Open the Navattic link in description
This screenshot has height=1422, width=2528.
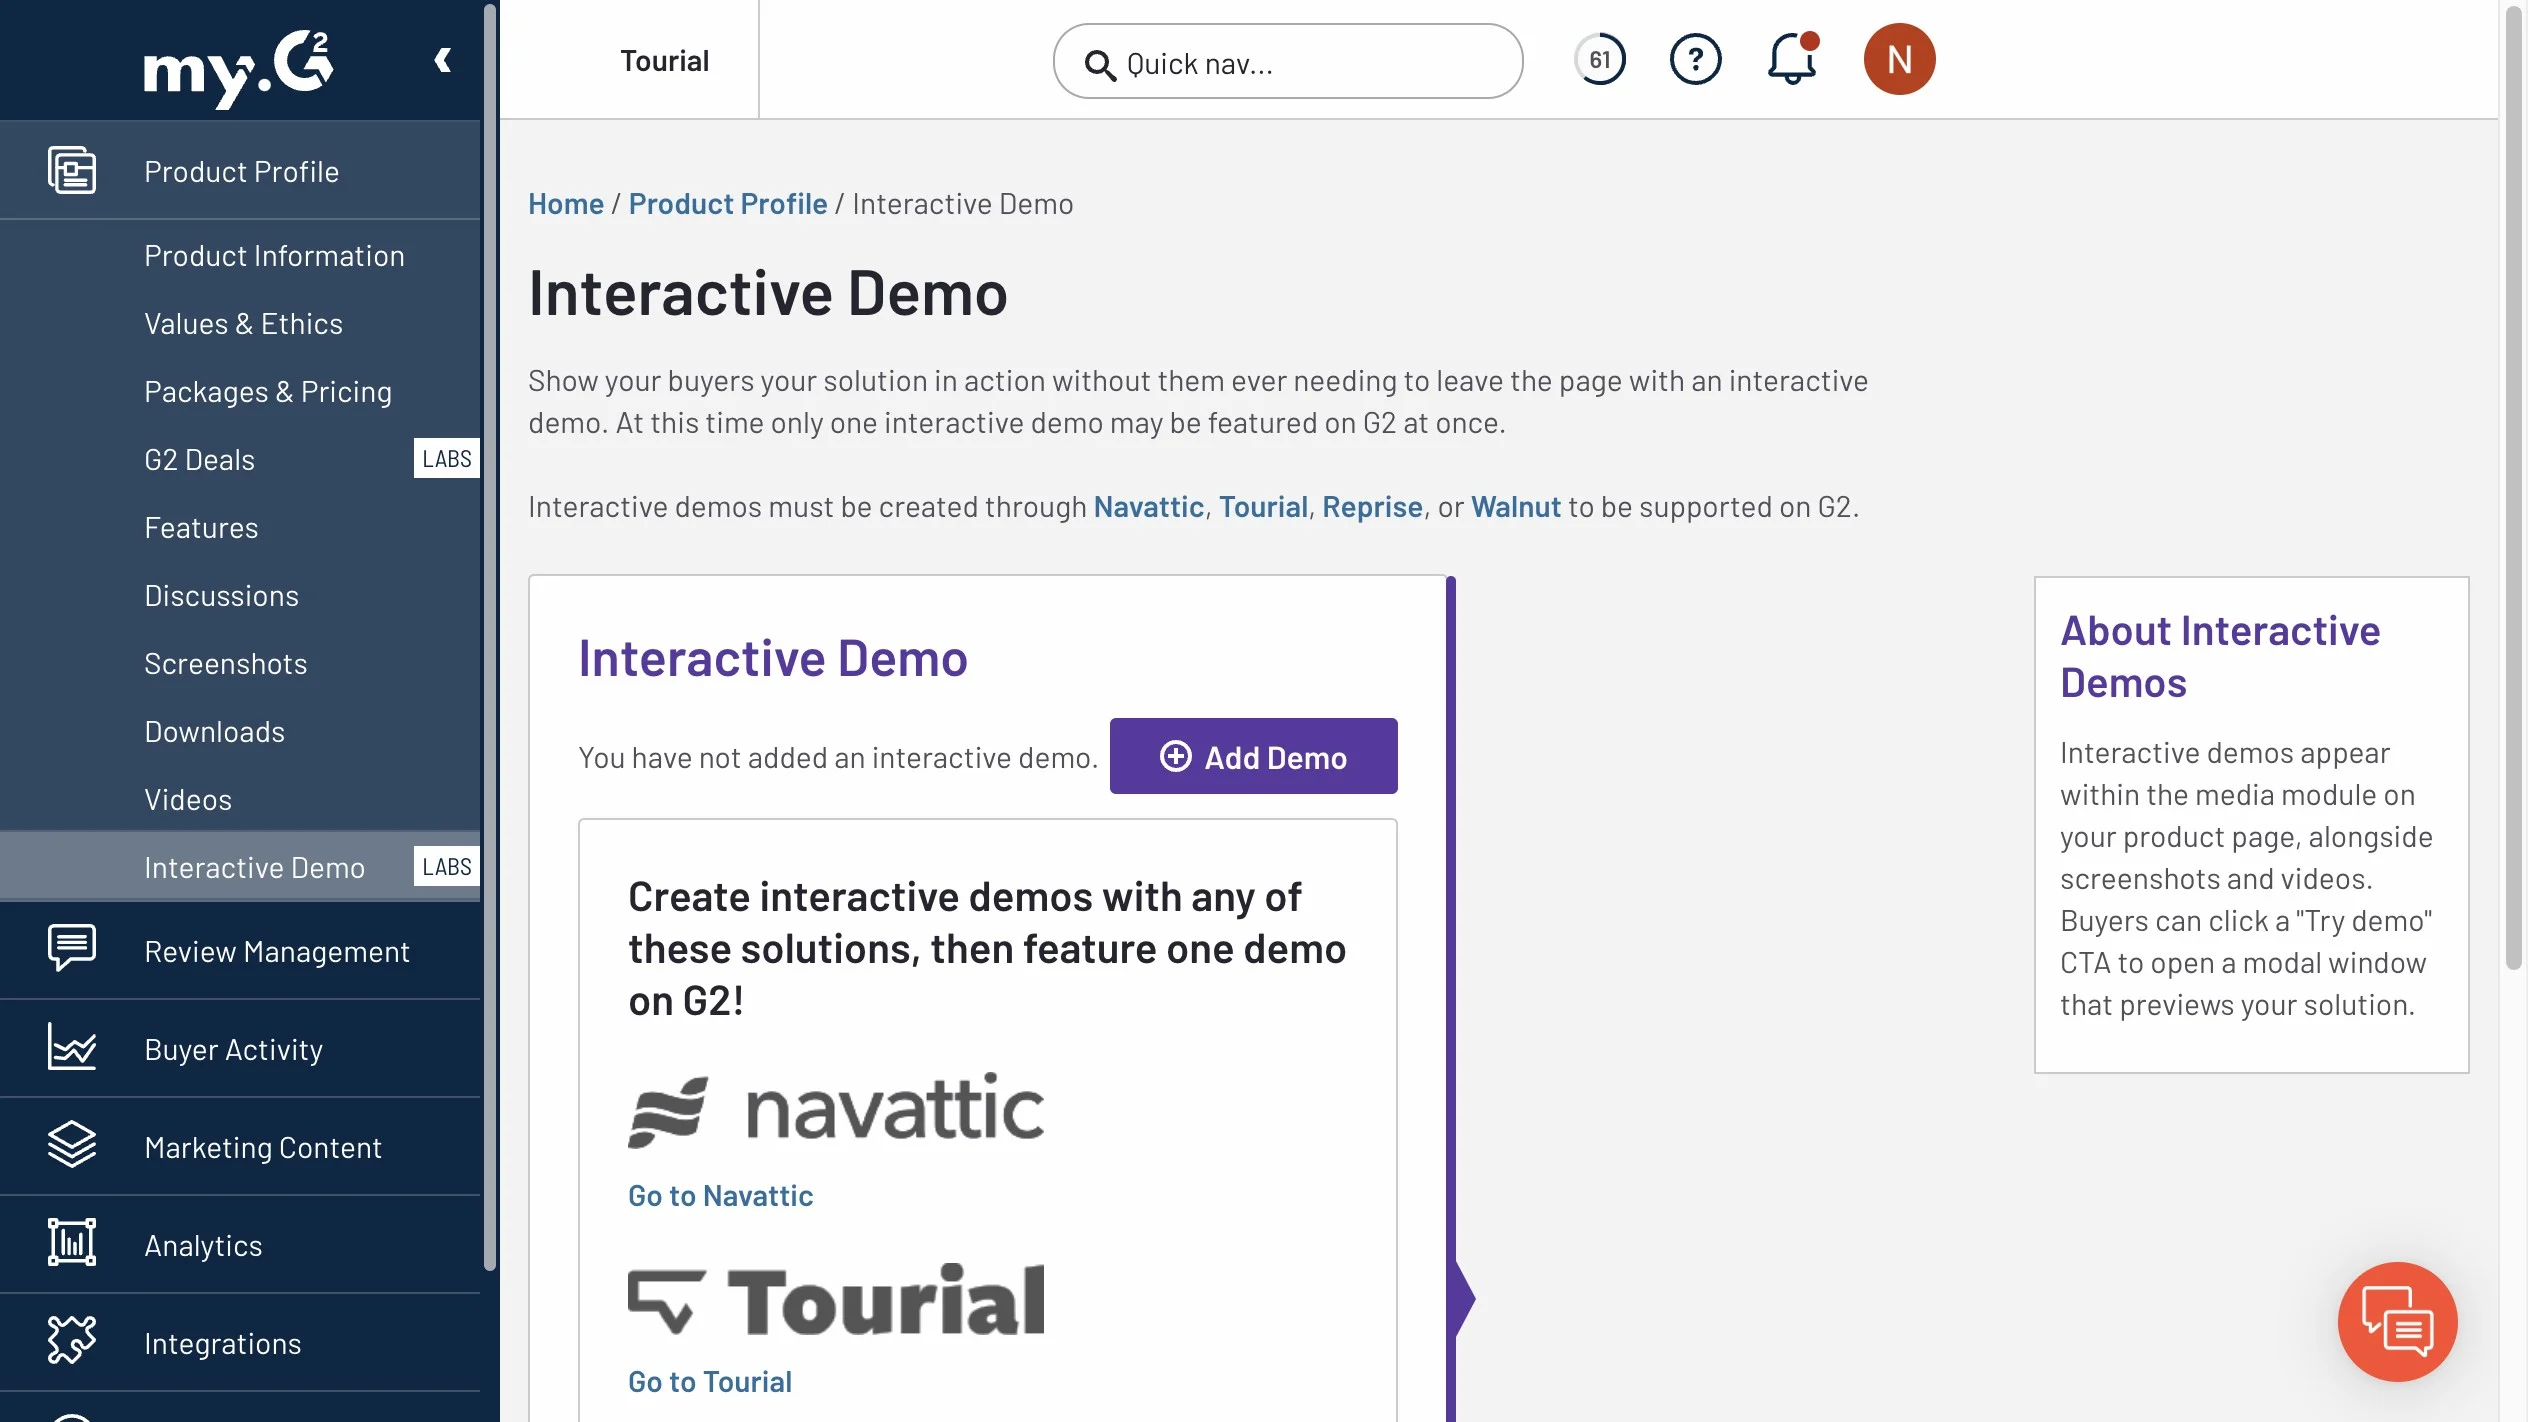[1148, 507]
